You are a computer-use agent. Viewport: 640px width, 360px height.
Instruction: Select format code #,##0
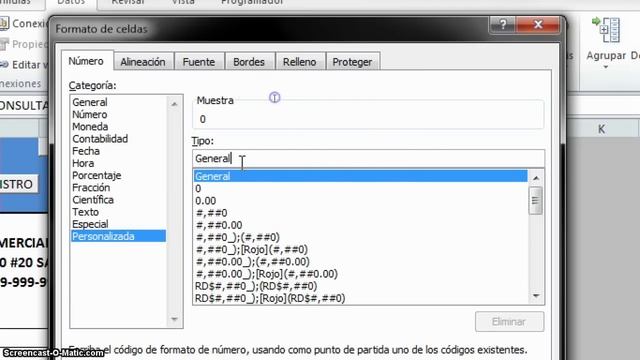coord(360,213)
